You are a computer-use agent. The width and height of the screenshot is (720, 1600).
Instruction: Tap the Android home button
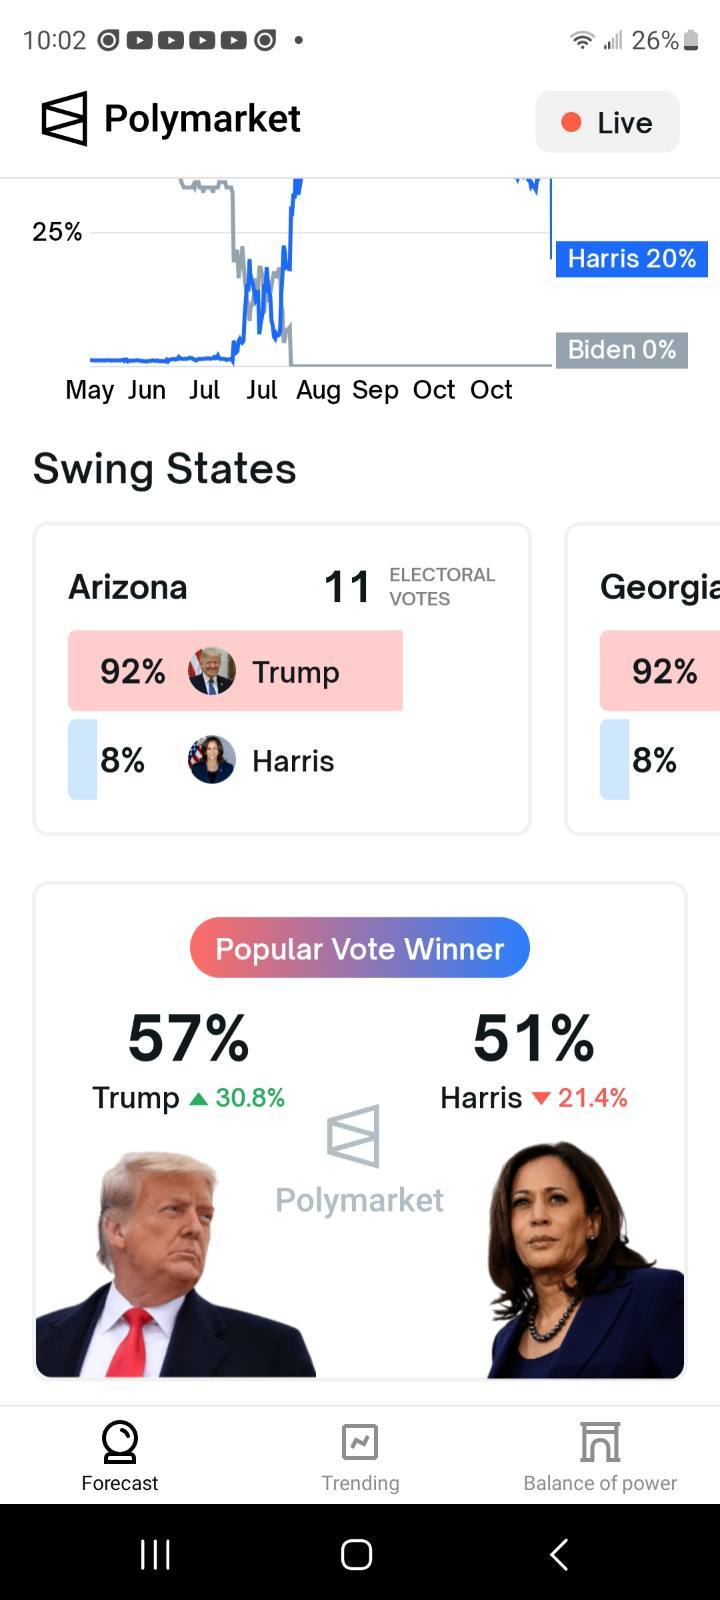coord(357,1554)
